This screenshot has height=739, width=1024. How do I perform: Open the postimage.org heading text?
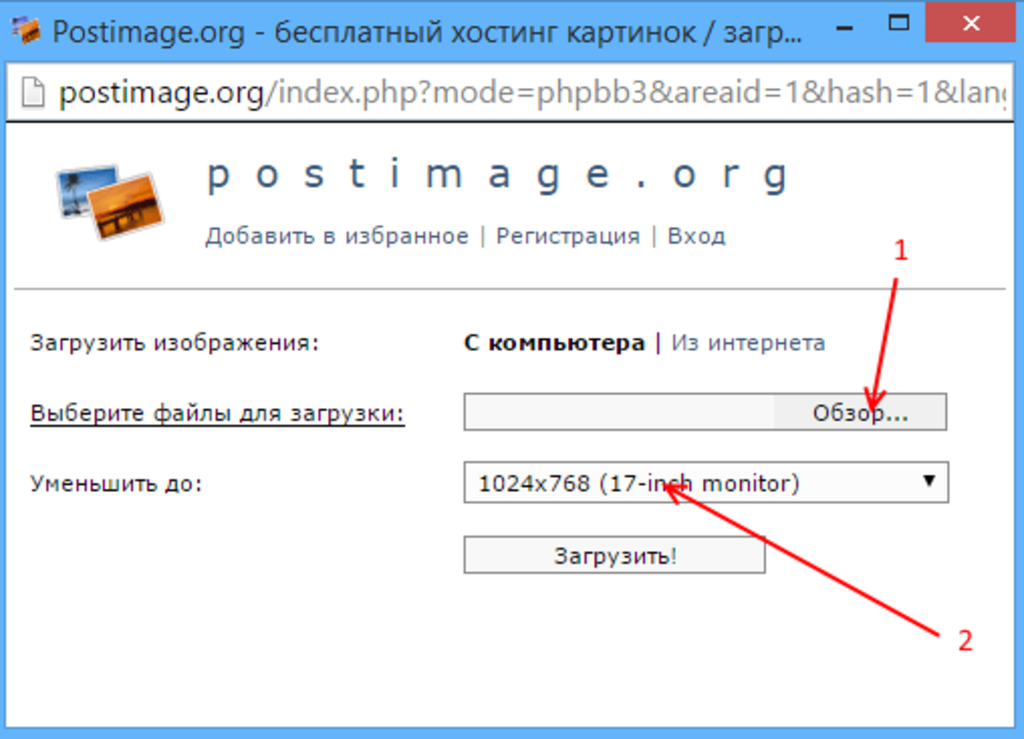click(498, 176)
